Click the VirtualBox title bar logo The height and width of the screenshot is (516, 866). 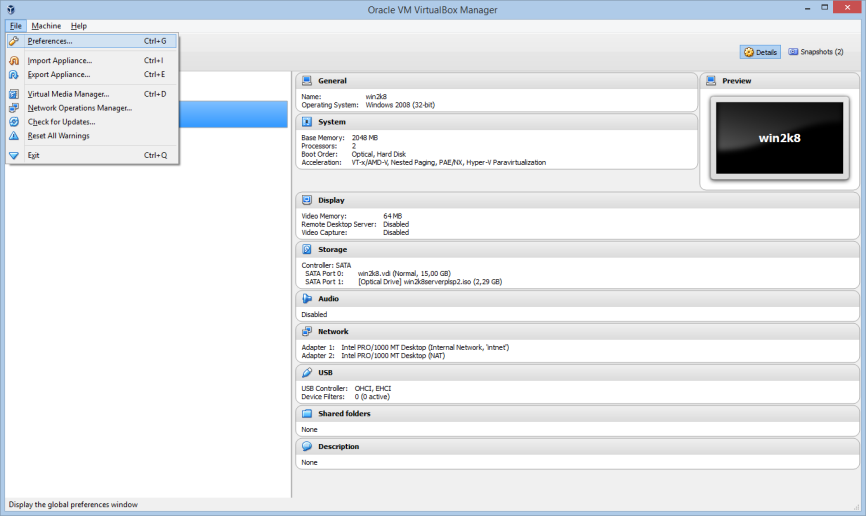tap(10, 9)
